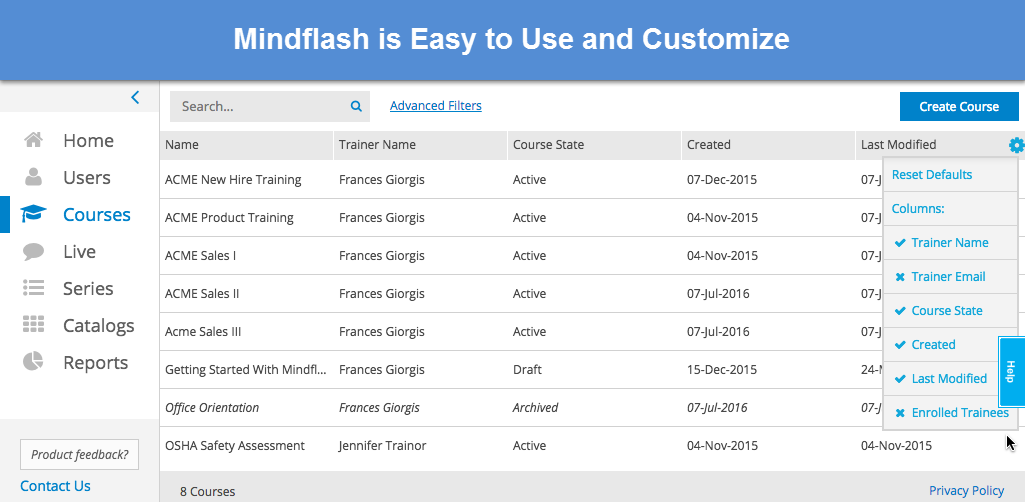Enable the Trainer Email column
Image resolution: width=1025 pixels, height=502 pixels.
(x=947, y=277)
